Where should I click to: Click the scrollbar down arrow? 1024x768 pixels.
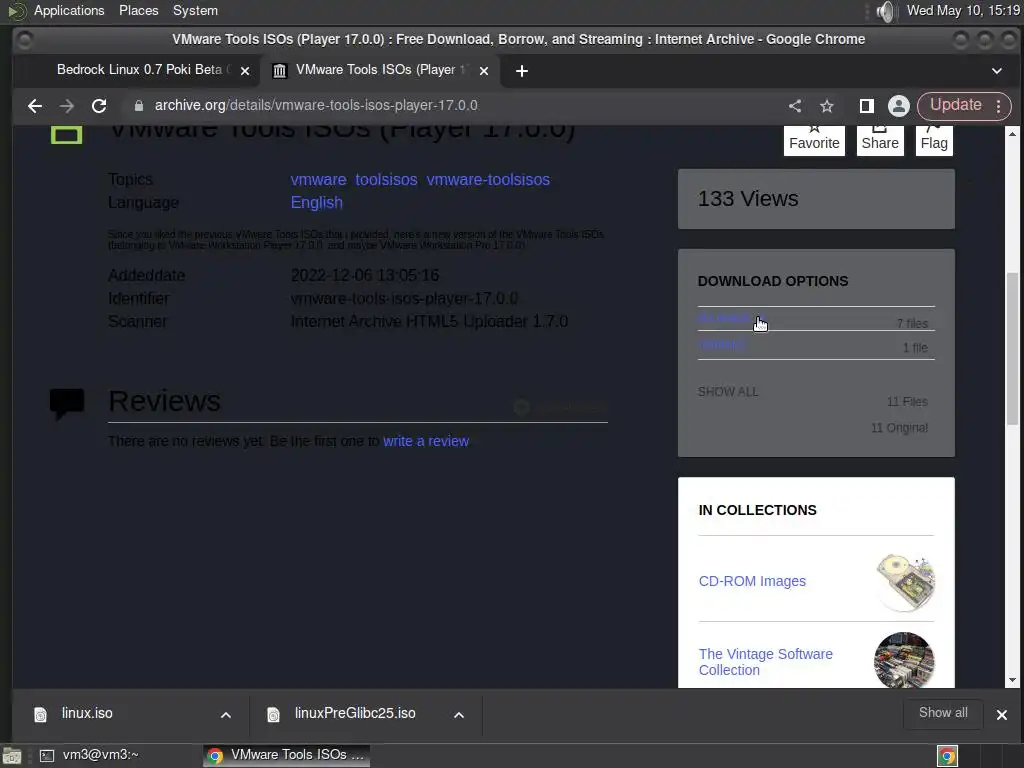(x=1012, y=680)
